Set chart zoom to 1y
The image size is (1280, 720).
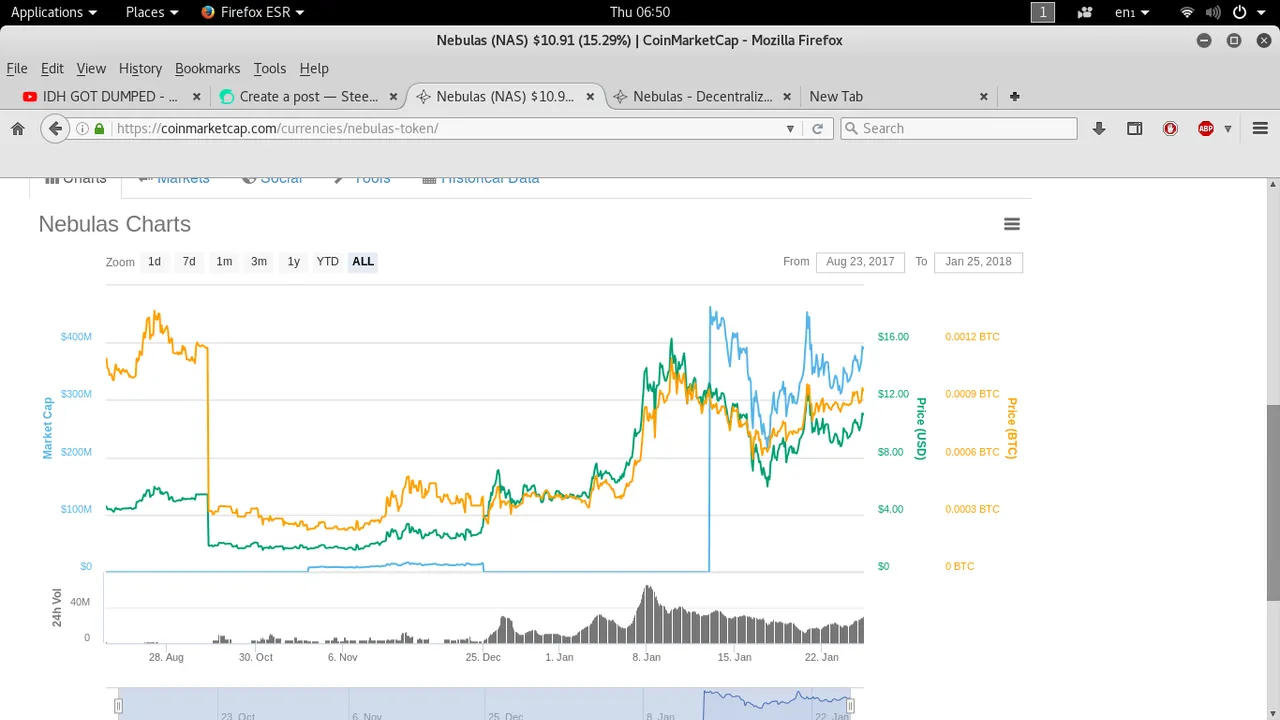[293, 262]
